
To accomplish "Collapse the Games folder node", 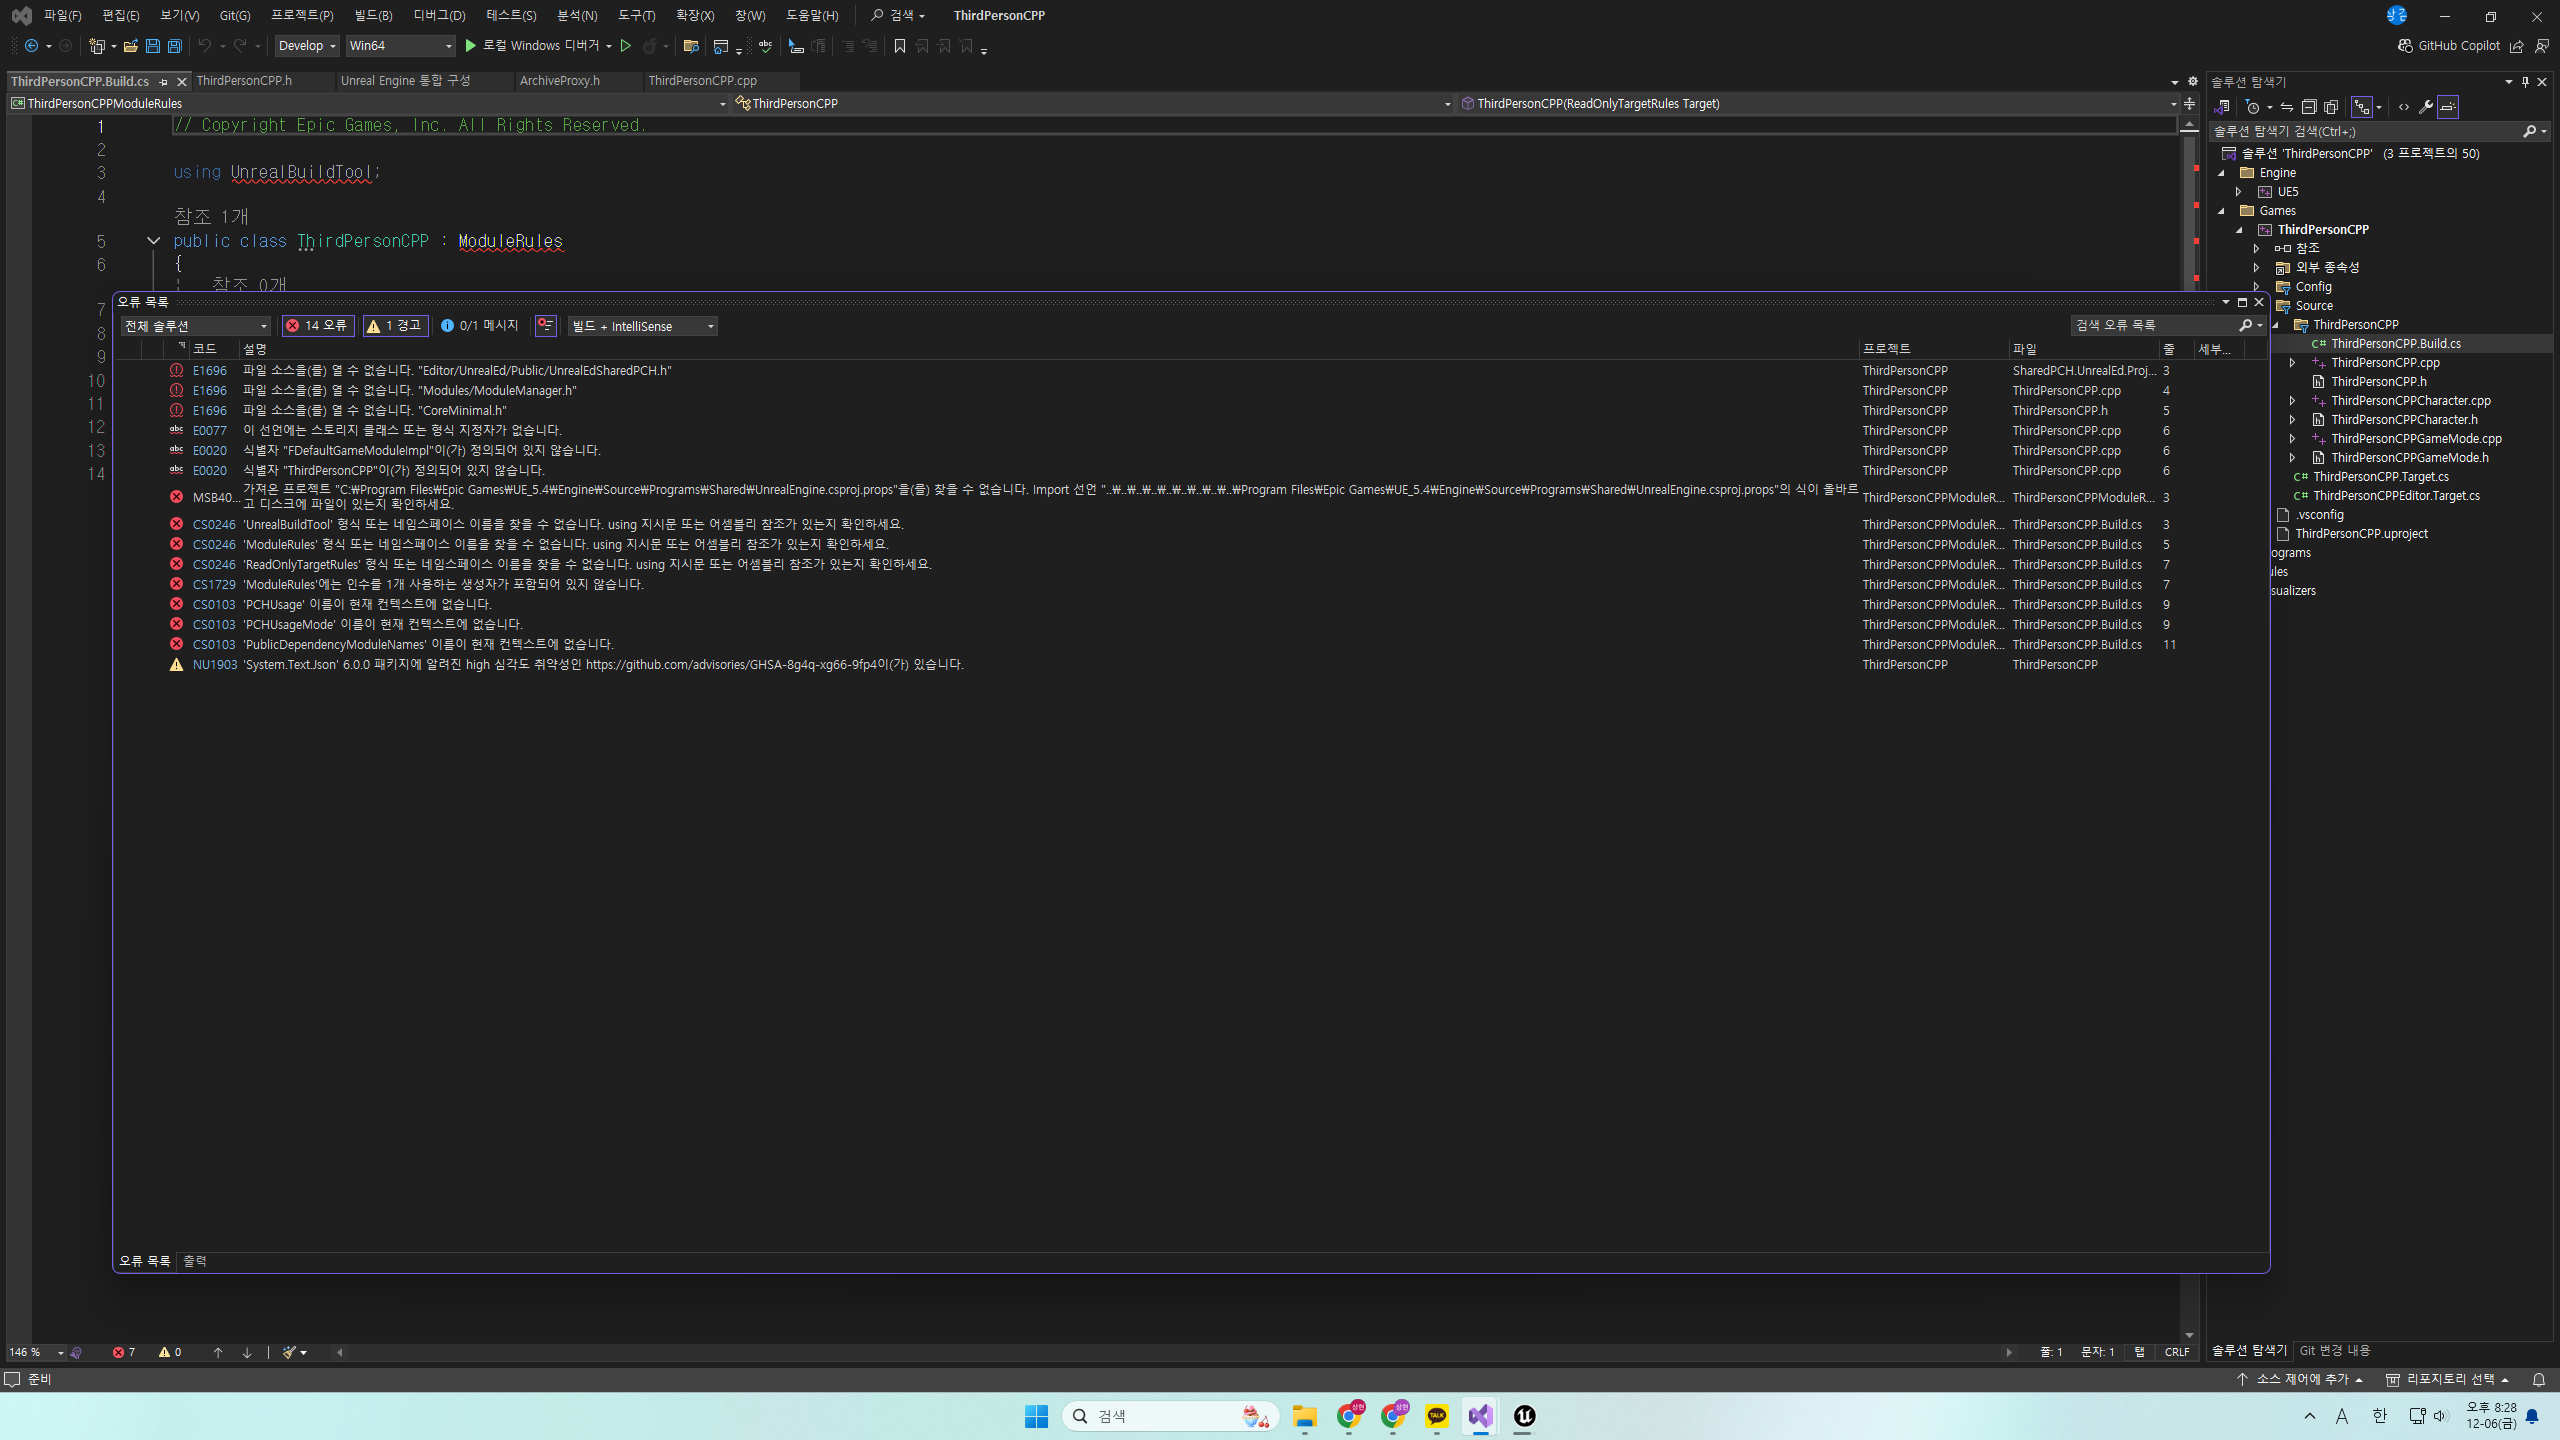I will [2222, 211].
